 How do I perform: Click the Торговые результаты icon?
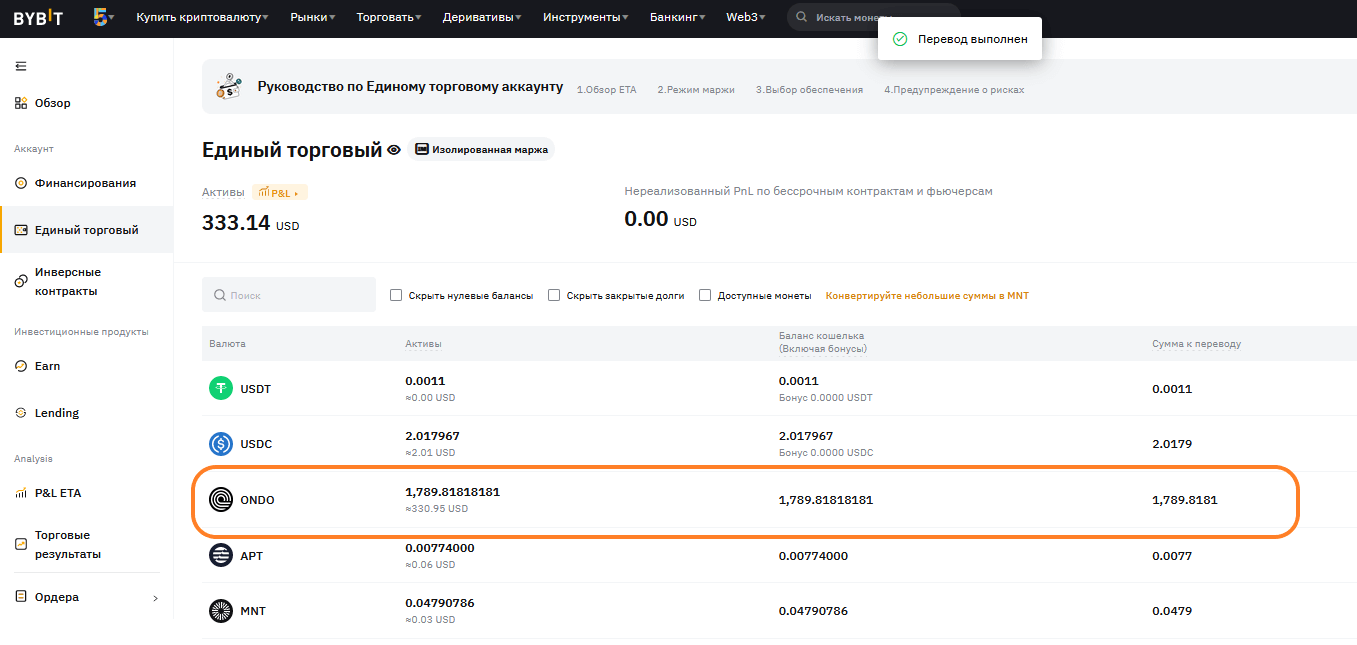pos(21,544)
